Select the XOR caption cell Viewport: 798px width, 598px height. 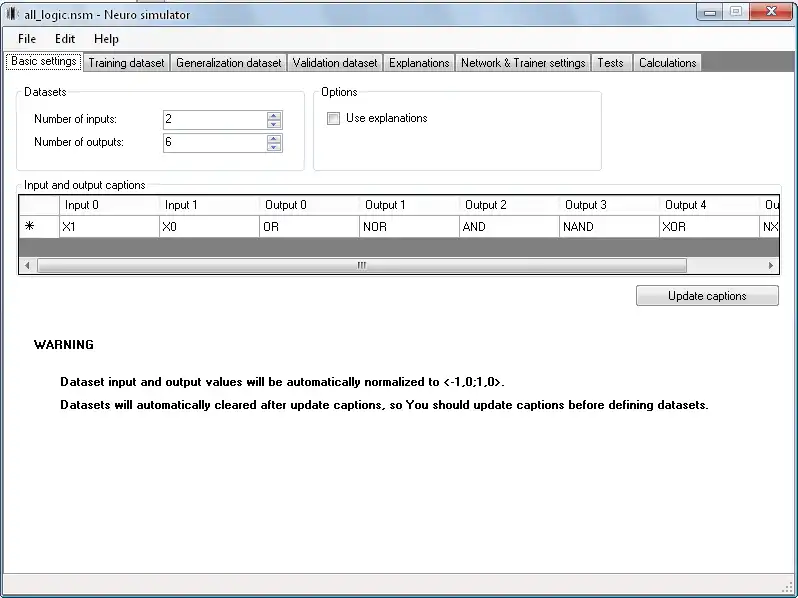(709, 226)
